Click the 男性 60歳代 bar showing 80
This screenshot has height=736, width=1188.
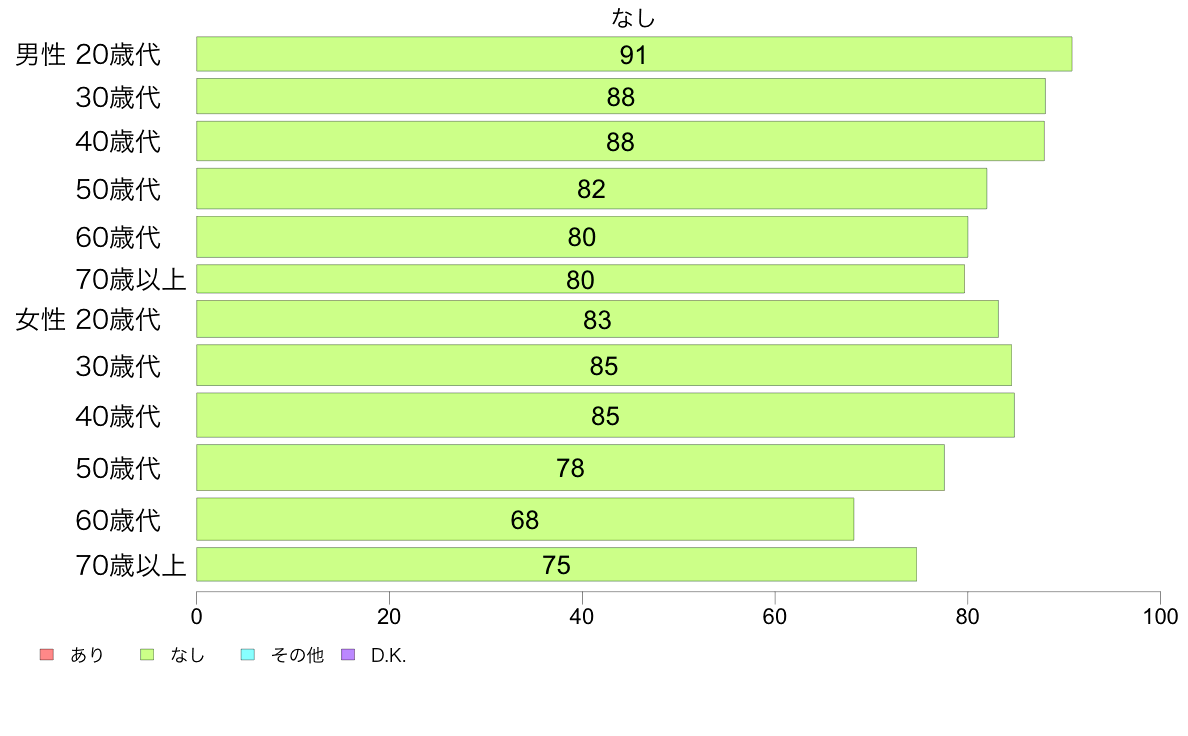coord(582,237)
